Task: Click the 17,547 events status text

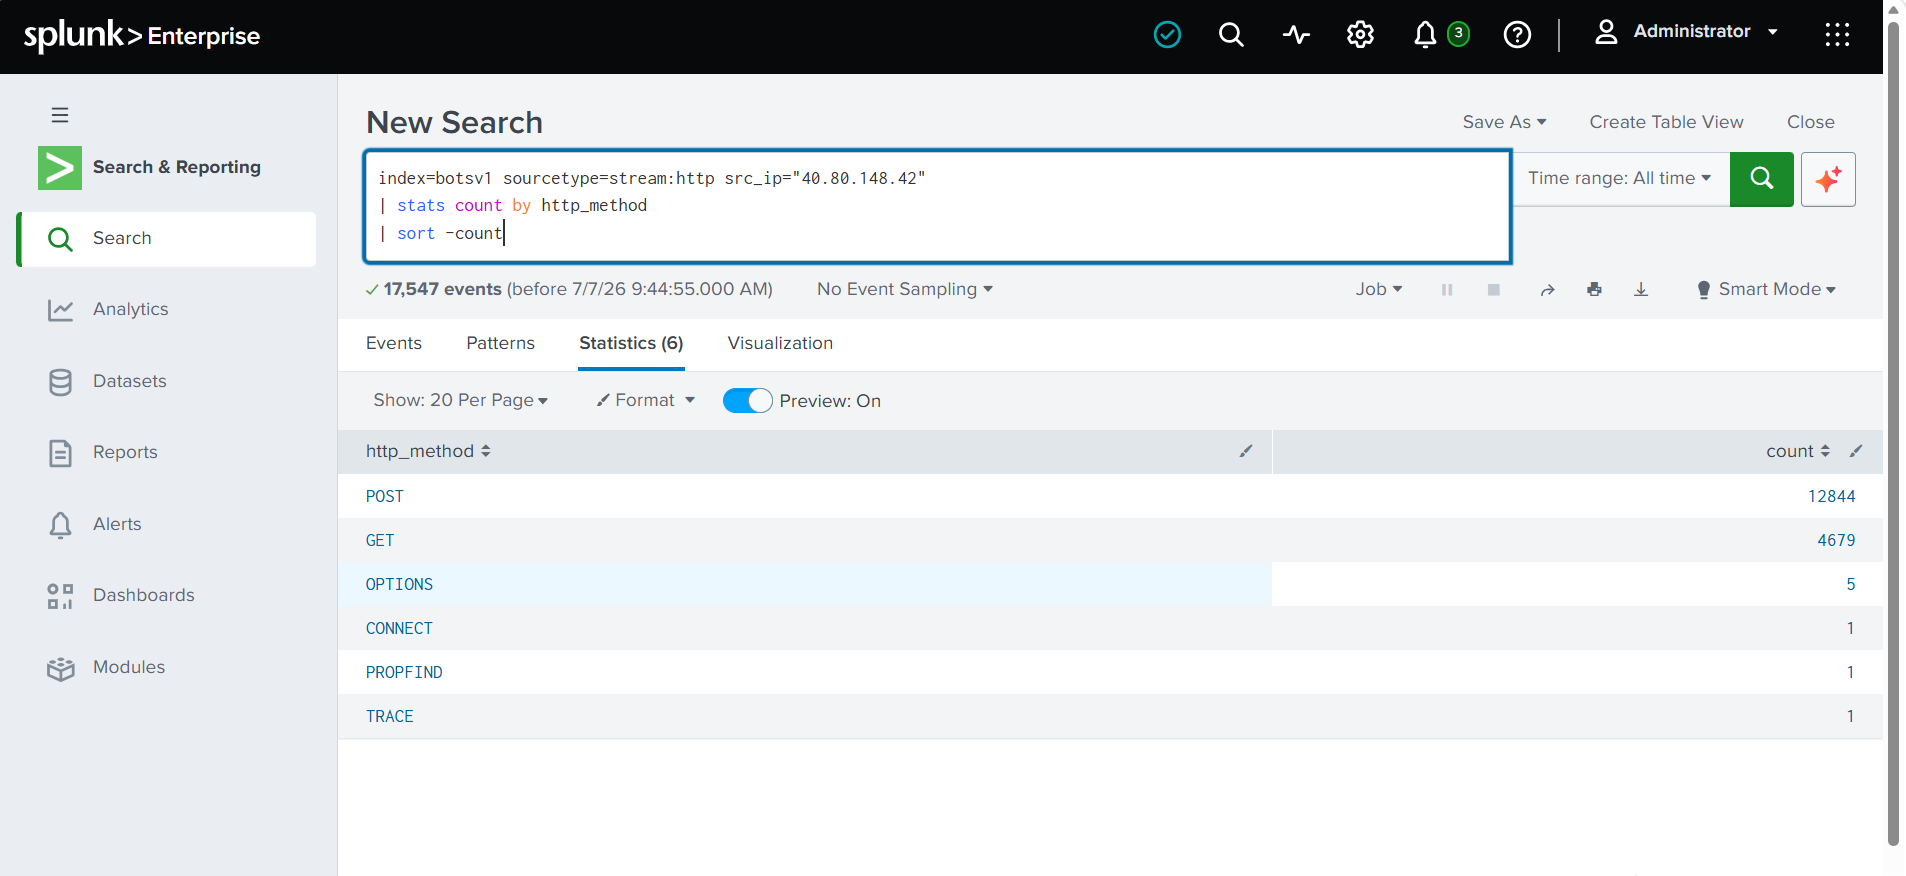Action: tap(442, 289)
